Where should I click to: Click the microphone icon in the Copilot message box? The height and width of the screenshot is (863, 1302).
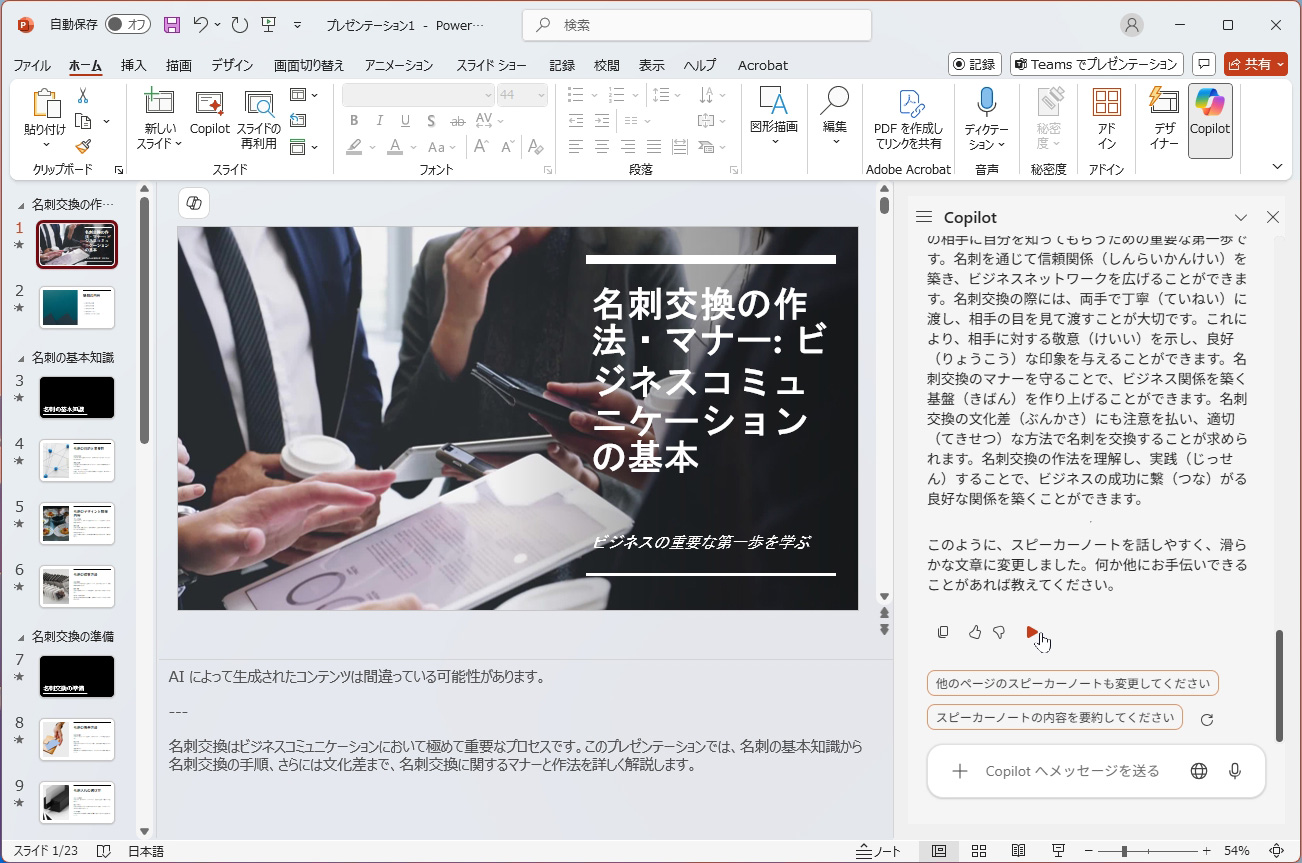pyautogui.click(x=1235, y=771)
